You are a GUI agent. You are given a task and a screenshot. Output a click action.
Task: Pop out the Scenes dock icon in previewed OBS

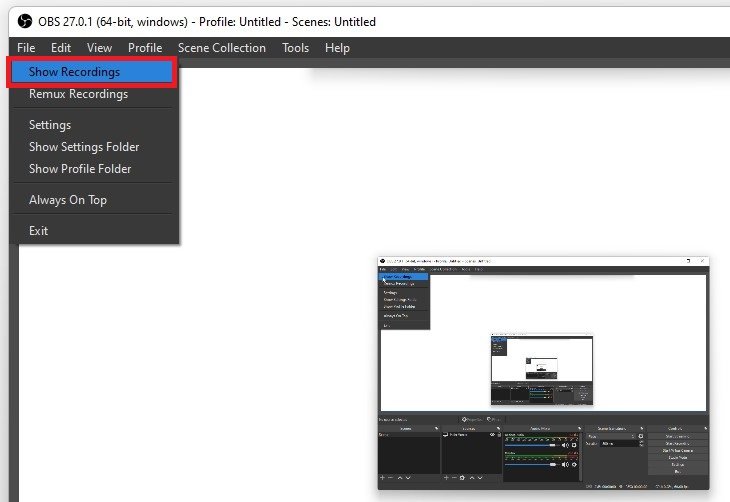pos(437,428)
